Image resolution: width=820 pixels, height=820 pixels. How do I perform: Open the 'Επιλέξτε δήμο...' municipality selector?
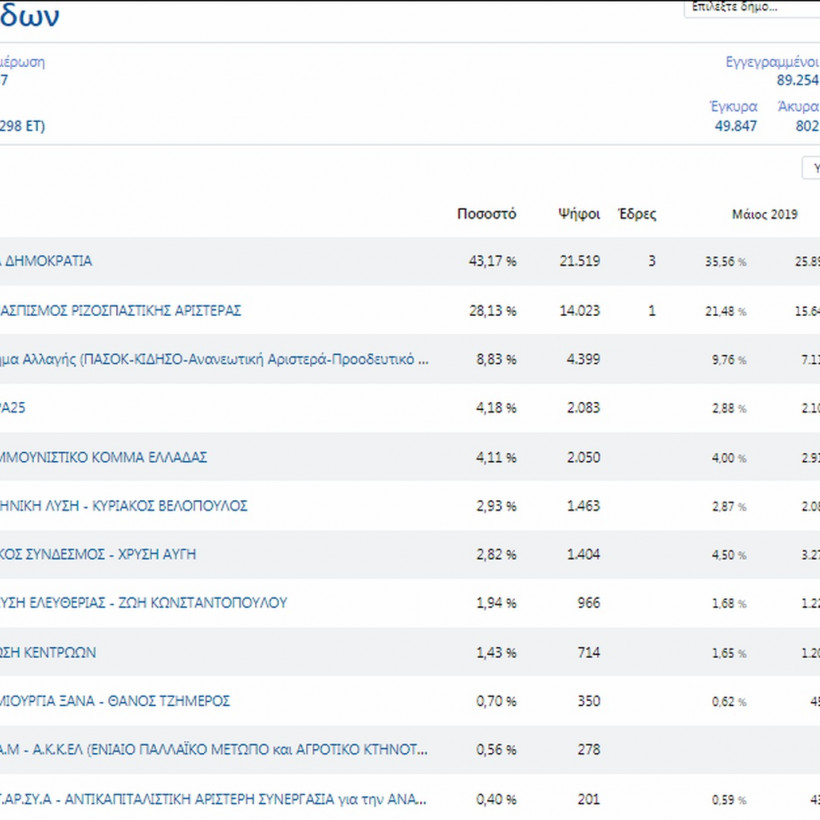(752, 8)
